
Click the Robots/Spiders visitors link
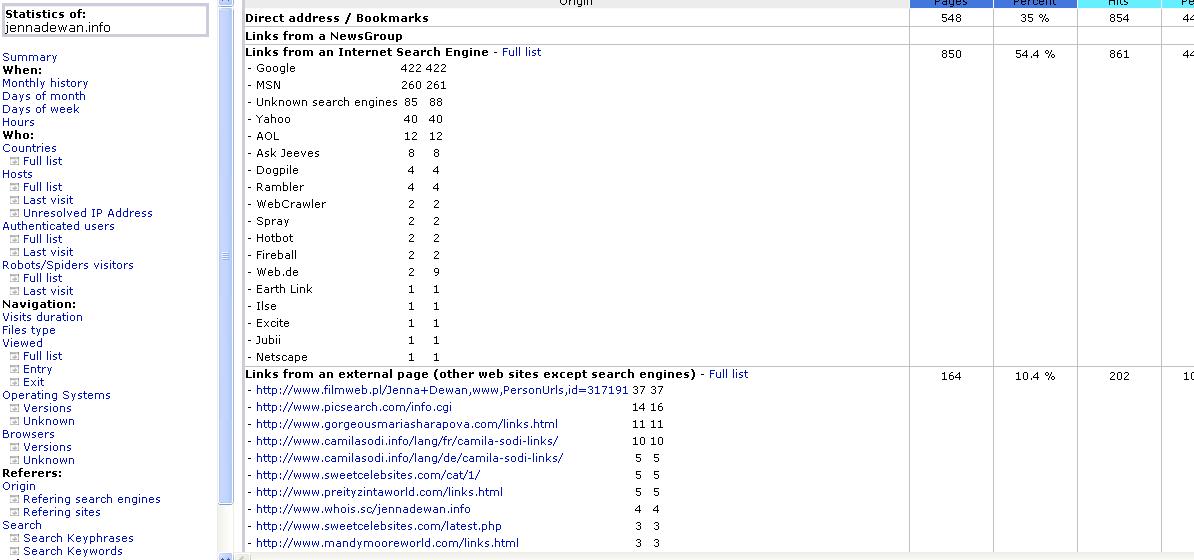tap(67, 265)
